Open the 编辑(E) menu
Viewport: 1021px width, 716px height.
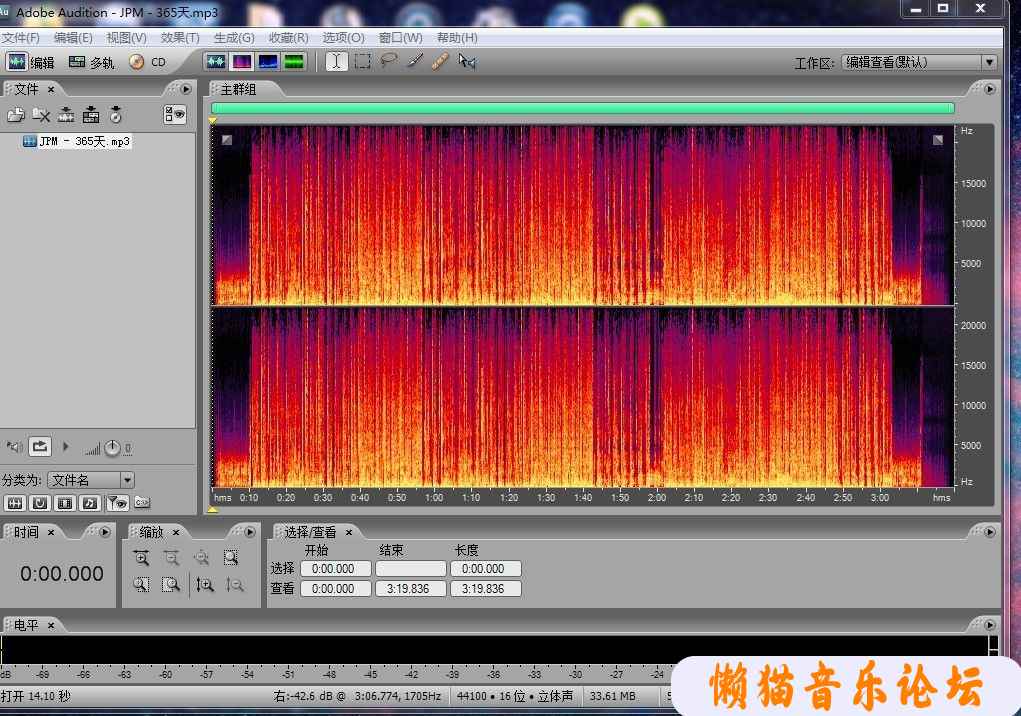click(x=73, y=38)
